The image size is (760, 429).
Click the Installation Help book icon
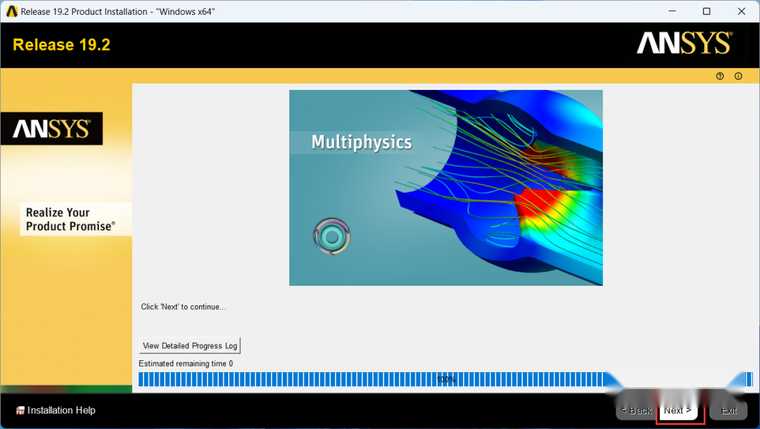point(20,411)
